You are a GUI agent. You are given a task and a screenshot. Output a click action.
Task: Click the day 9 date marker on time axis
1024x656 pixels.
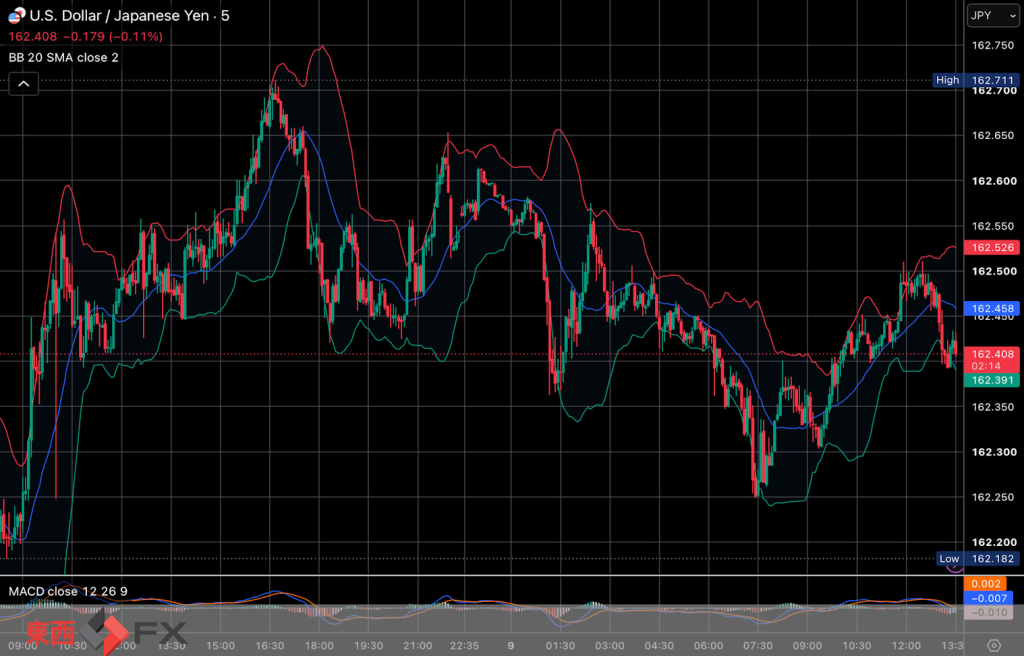click(511, 646)
